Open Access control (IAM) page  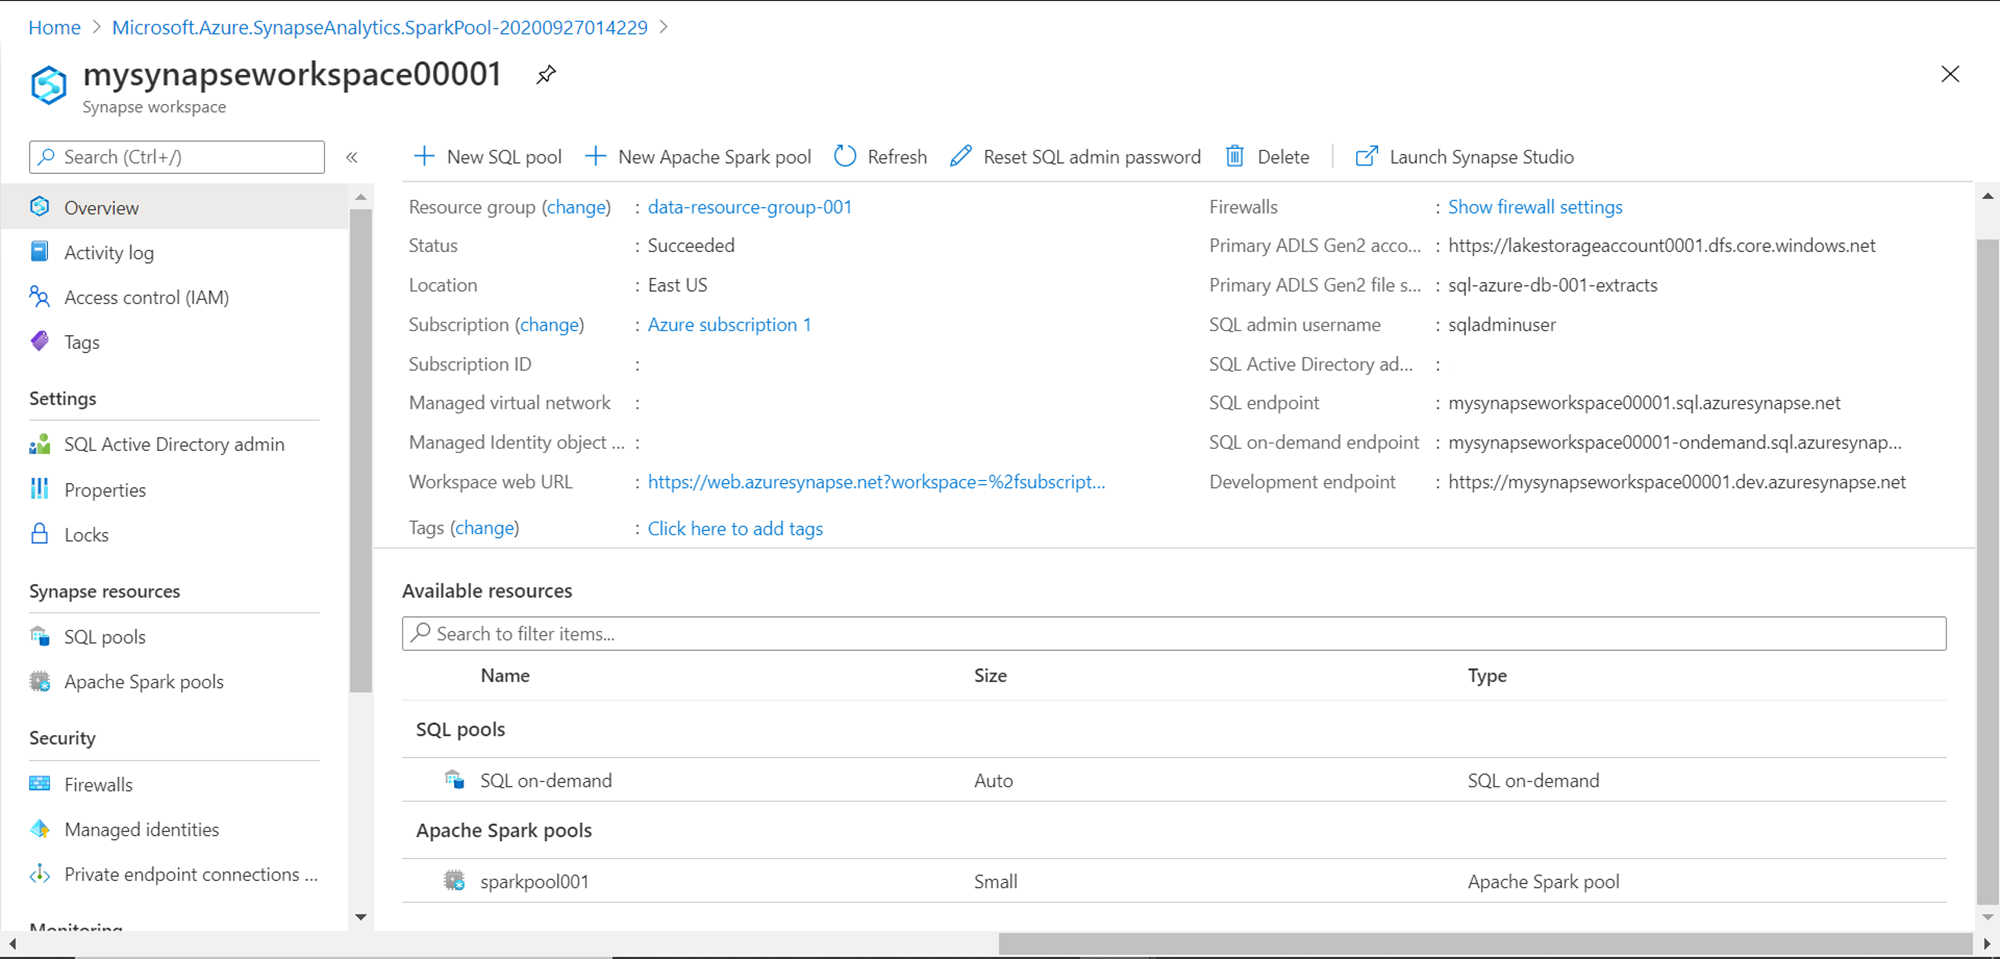tap(146, 298)
